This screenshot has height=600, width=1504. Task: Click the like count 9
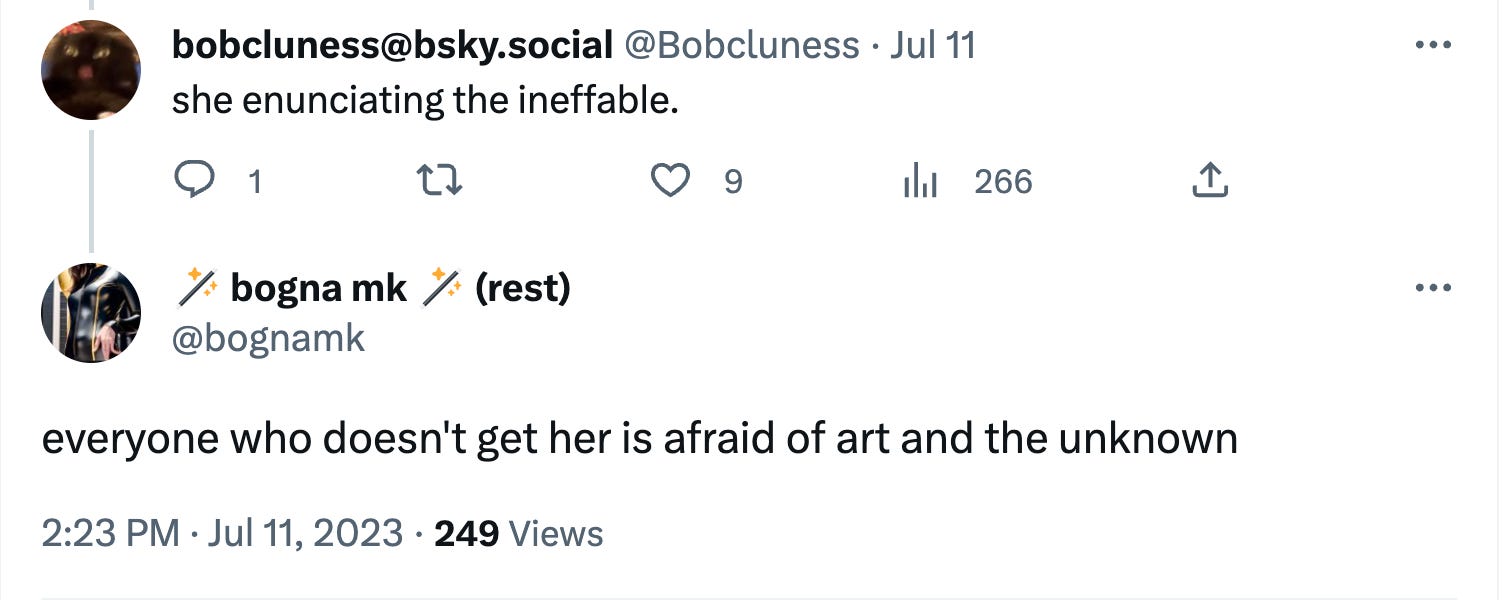coord(733,182)
